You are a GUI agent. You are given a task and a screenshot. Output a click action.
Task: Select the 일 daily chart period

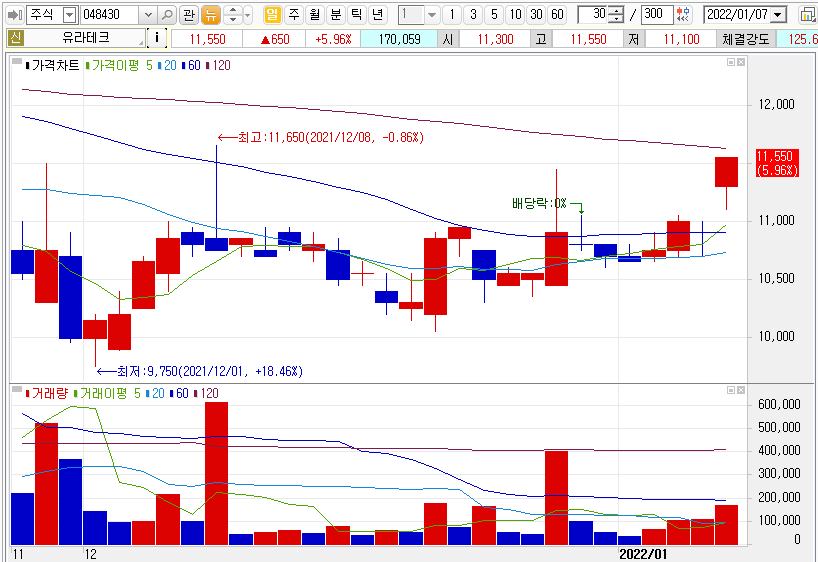(272, 15)
